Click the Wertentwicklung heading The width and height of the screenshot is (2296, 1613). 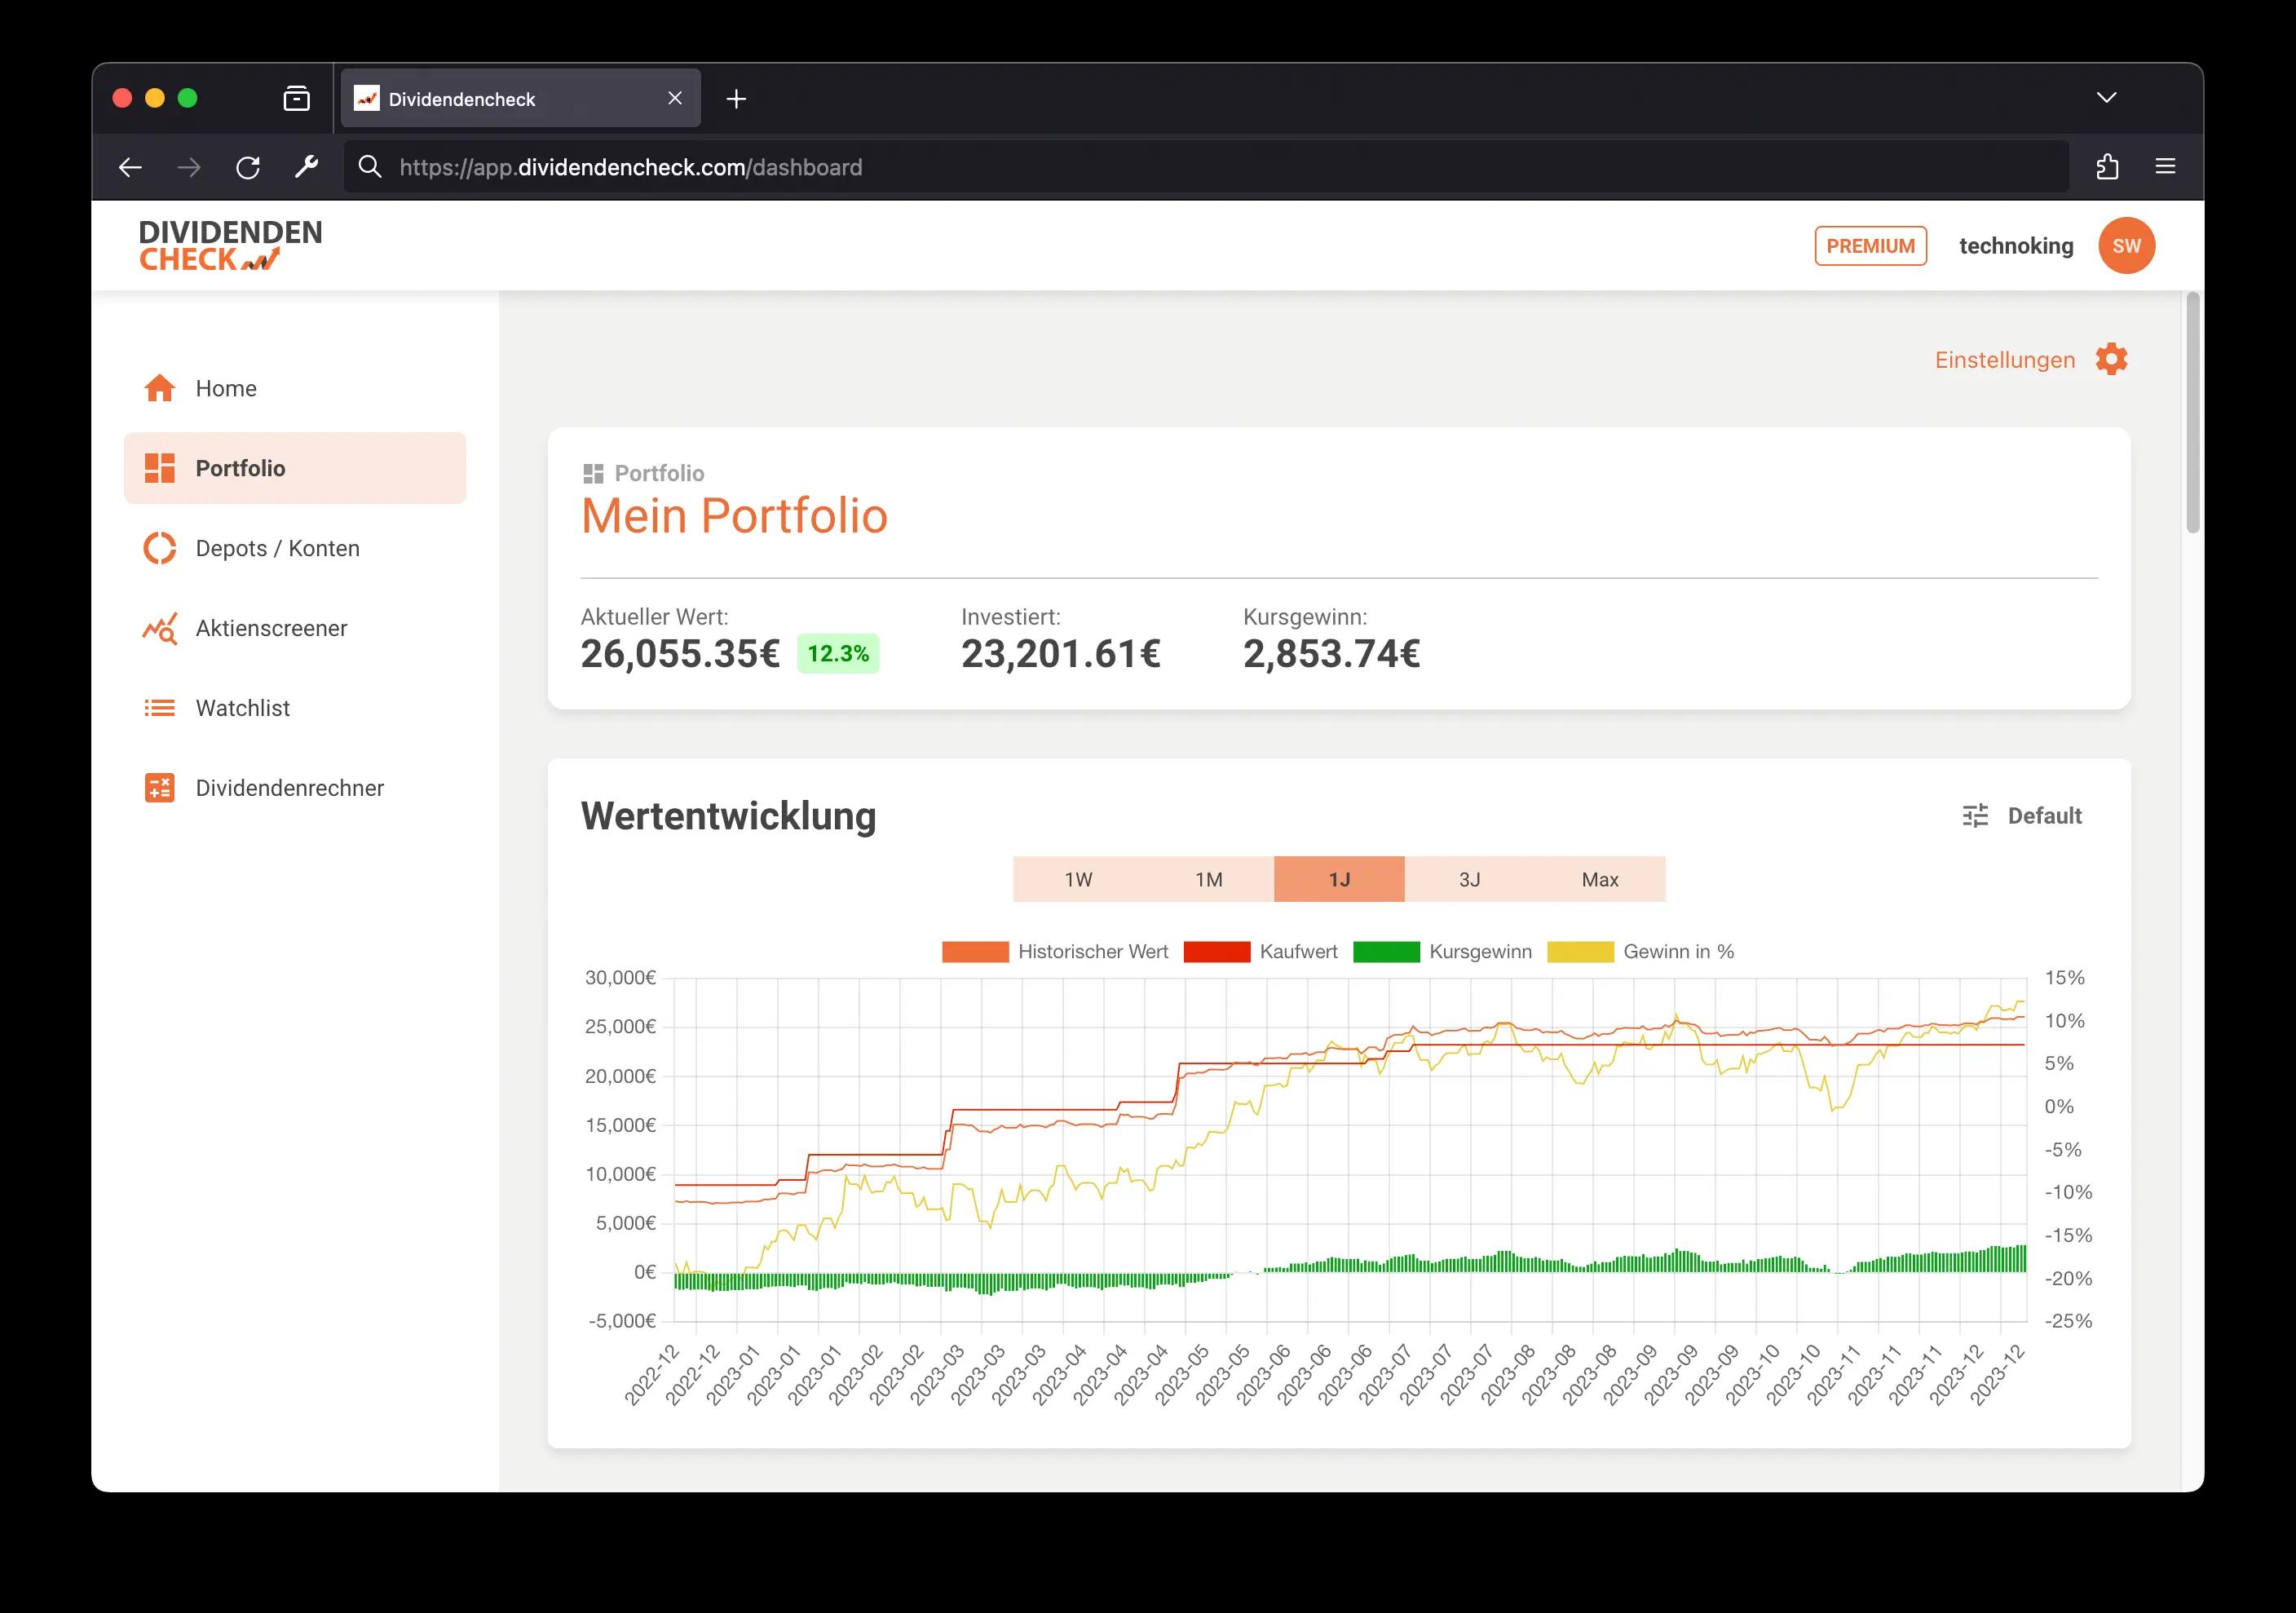point(728,816)
